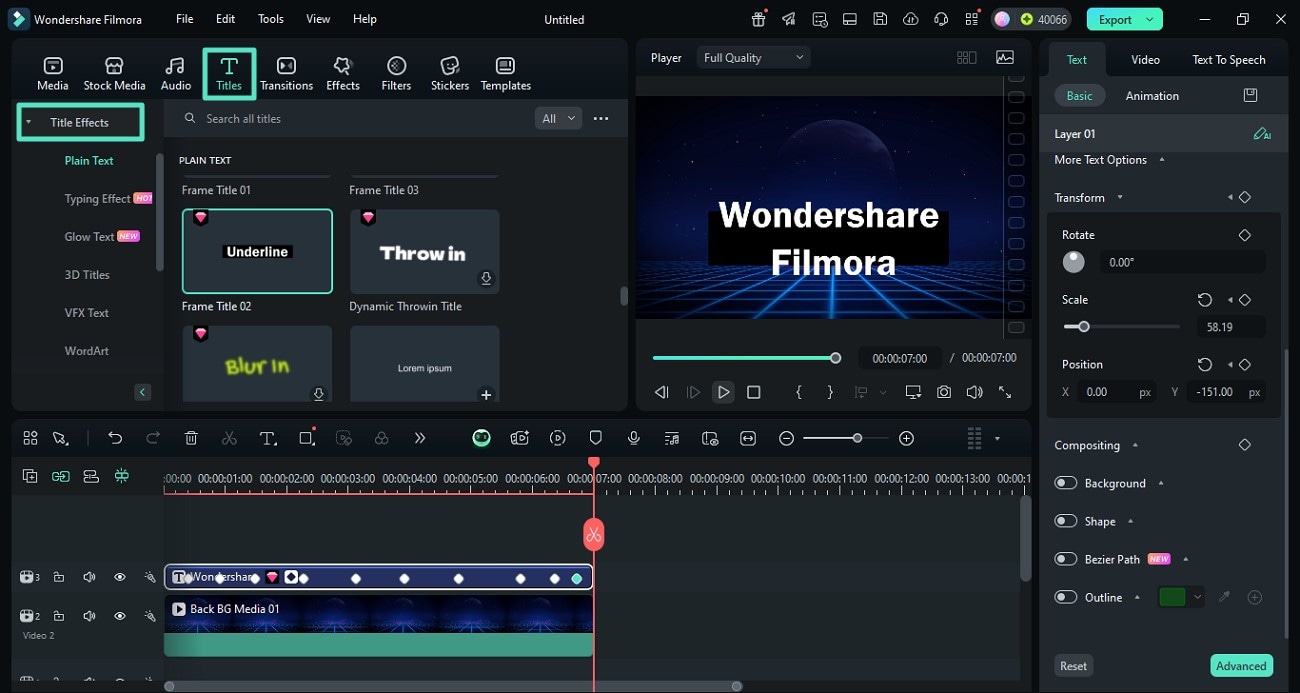1300x693 pixels.
Task: Mute the title track 3
Action: click(89, 577)
